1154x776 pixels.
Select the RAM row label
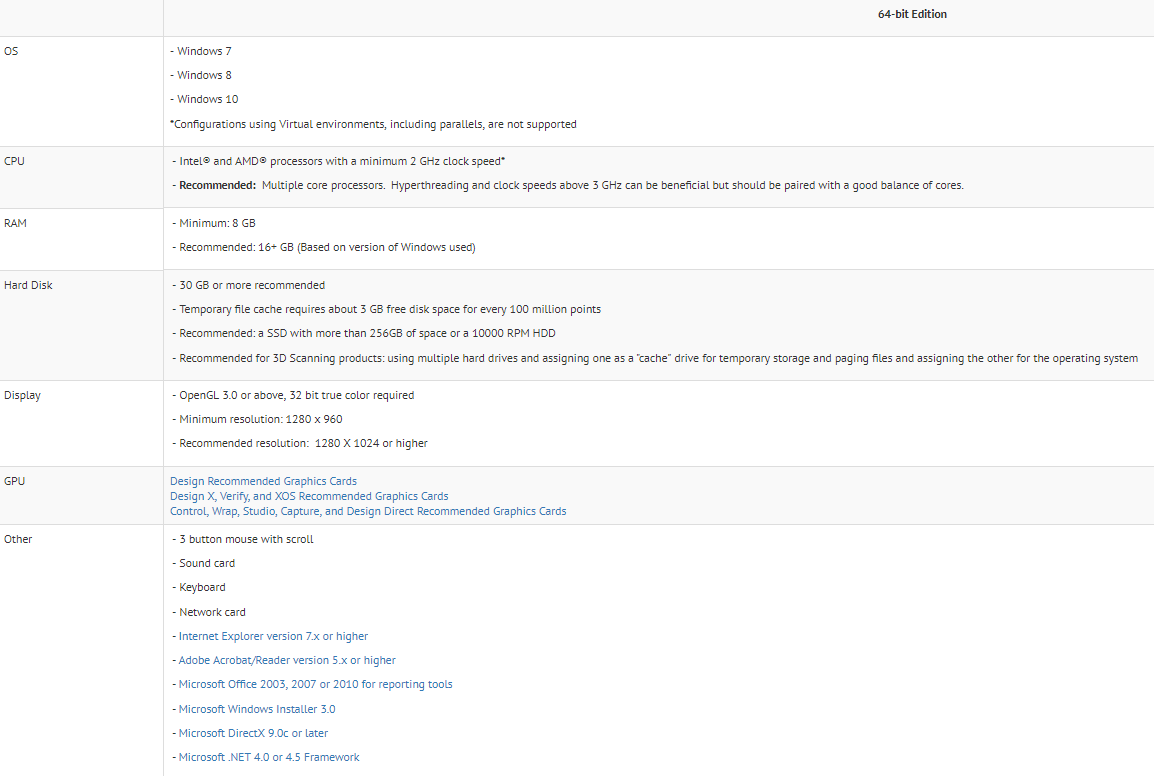(x=15, y=223)
